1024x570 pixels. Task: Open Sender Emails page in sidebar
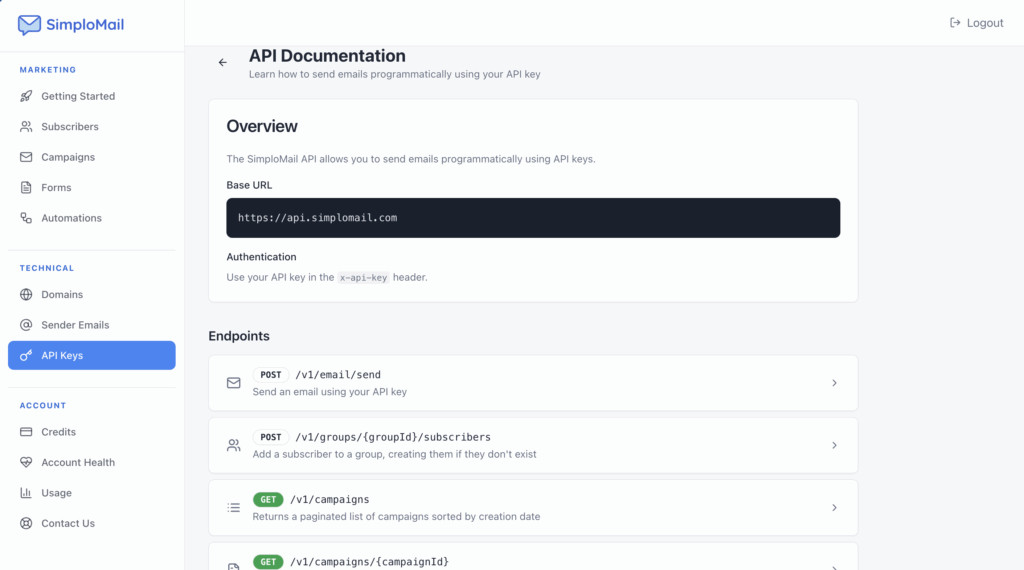(91, 325)
